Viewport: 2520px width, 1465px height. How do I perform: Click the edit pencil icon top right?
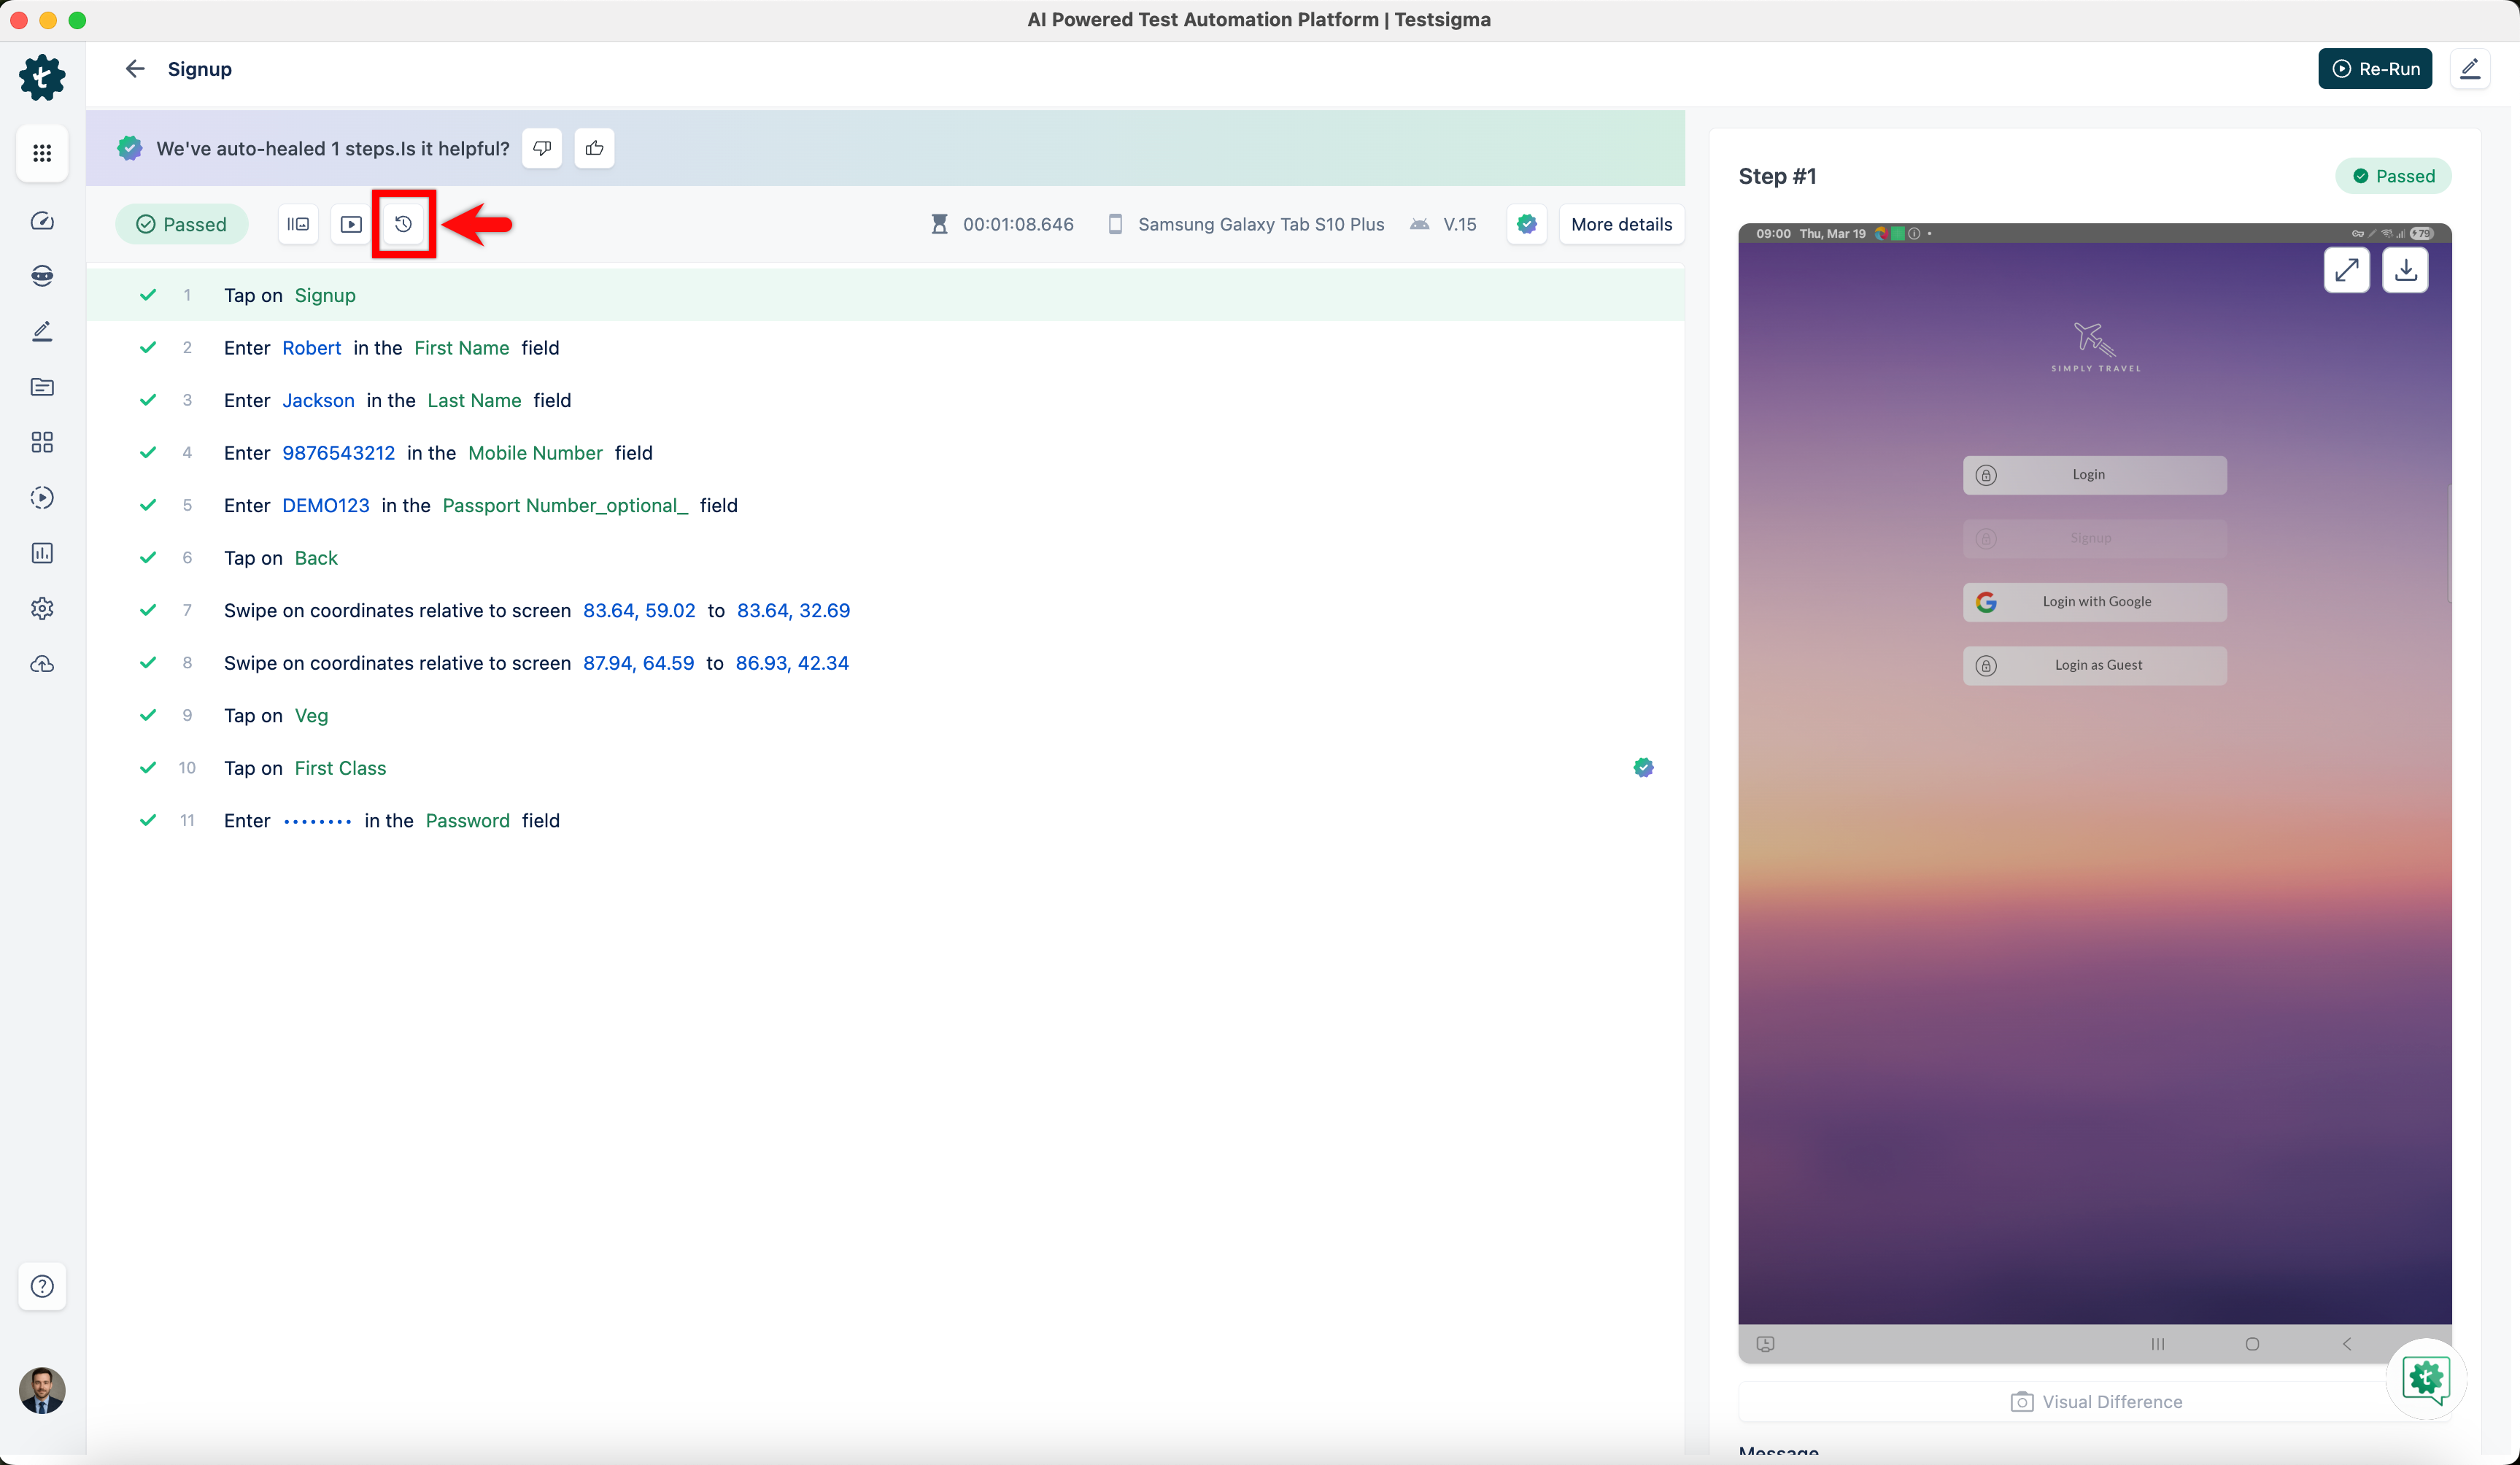pyautogui.click(x=2469, y=69)
